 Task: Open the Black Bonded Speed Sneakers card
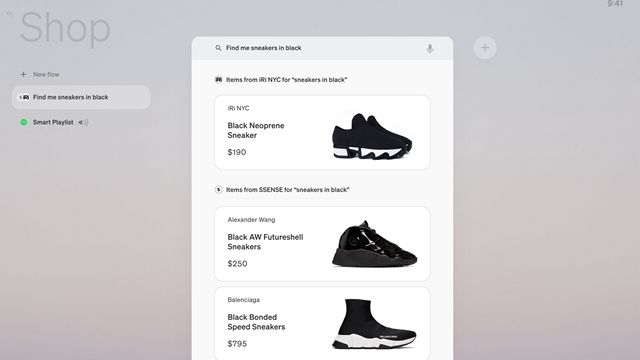click(x=322, y=323)
